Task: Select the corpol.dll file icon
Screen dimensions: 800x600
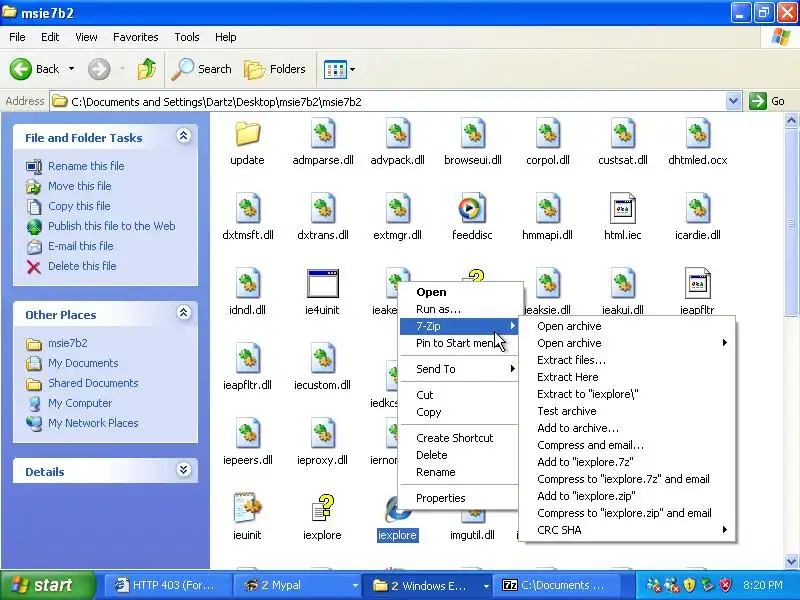Action: 547,134
